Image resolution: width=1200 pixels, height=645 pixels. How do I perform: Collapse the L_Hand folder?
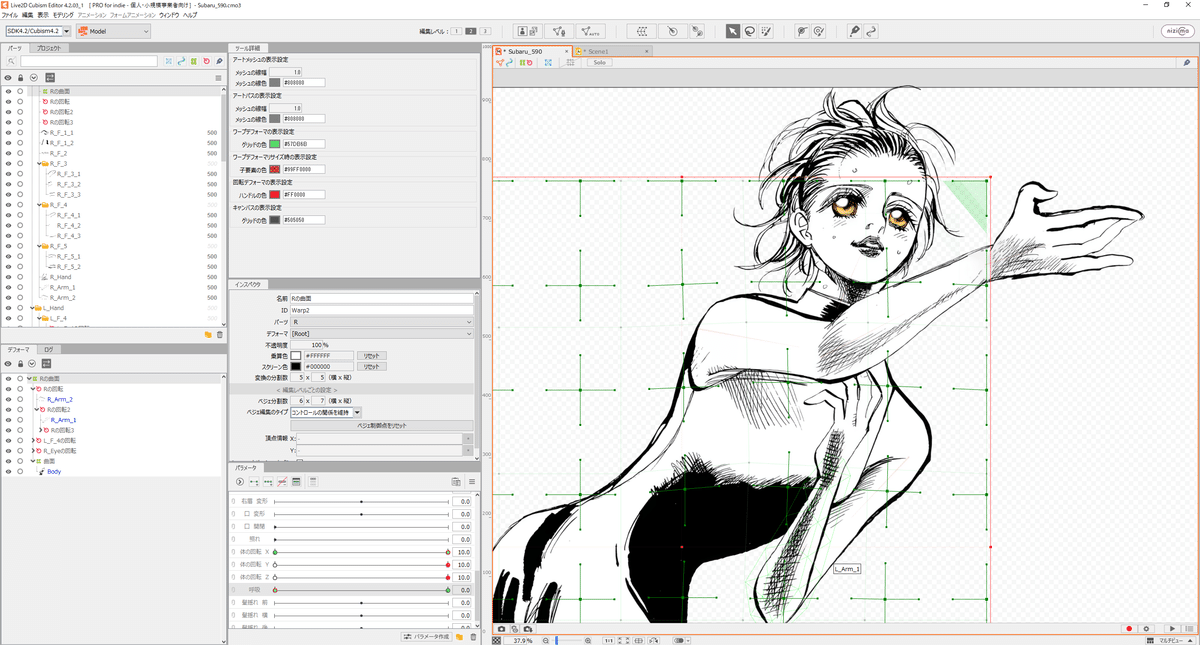(33, 308)
